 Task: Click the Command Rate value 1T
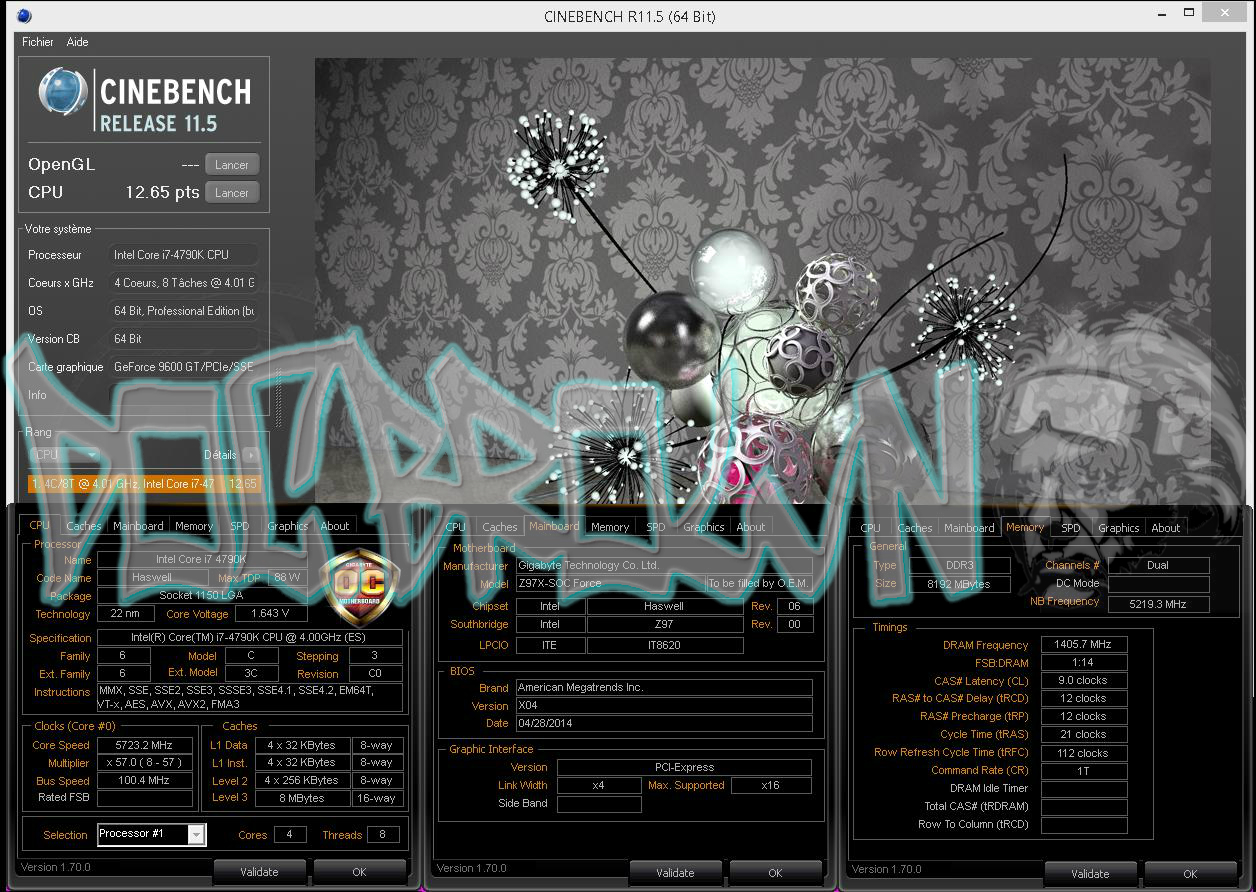tap(1084, 771)
